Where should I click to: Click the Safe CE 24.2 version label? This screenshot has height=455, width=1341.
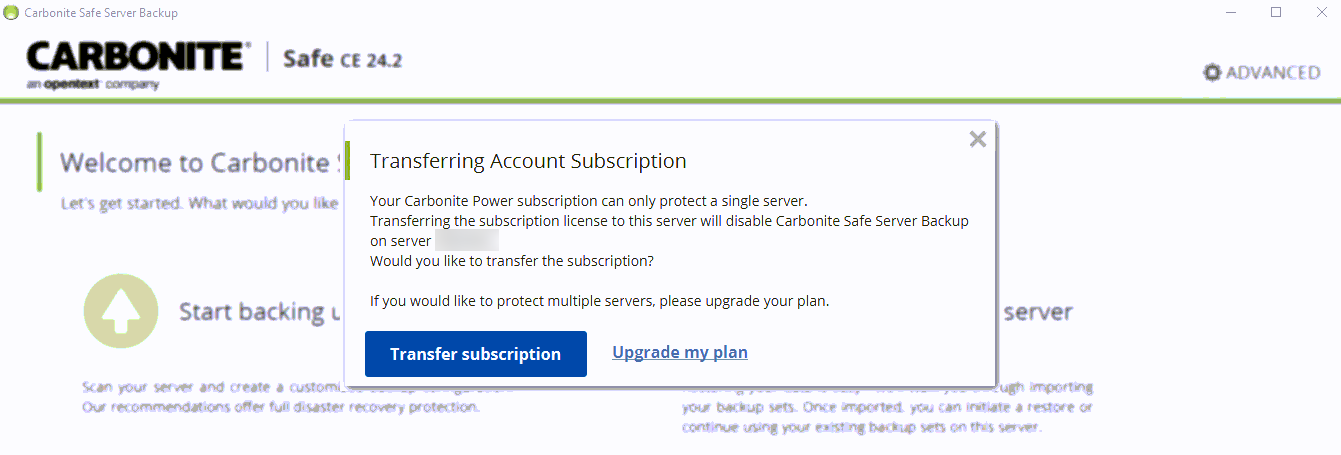(x=342, y=59)
